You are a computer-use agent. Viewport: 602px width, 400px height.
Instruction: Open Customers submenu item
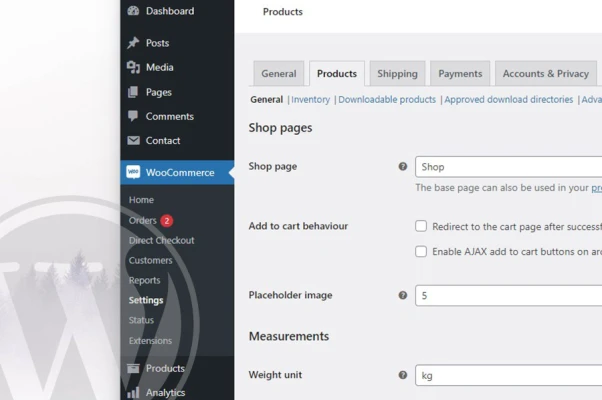150,260
